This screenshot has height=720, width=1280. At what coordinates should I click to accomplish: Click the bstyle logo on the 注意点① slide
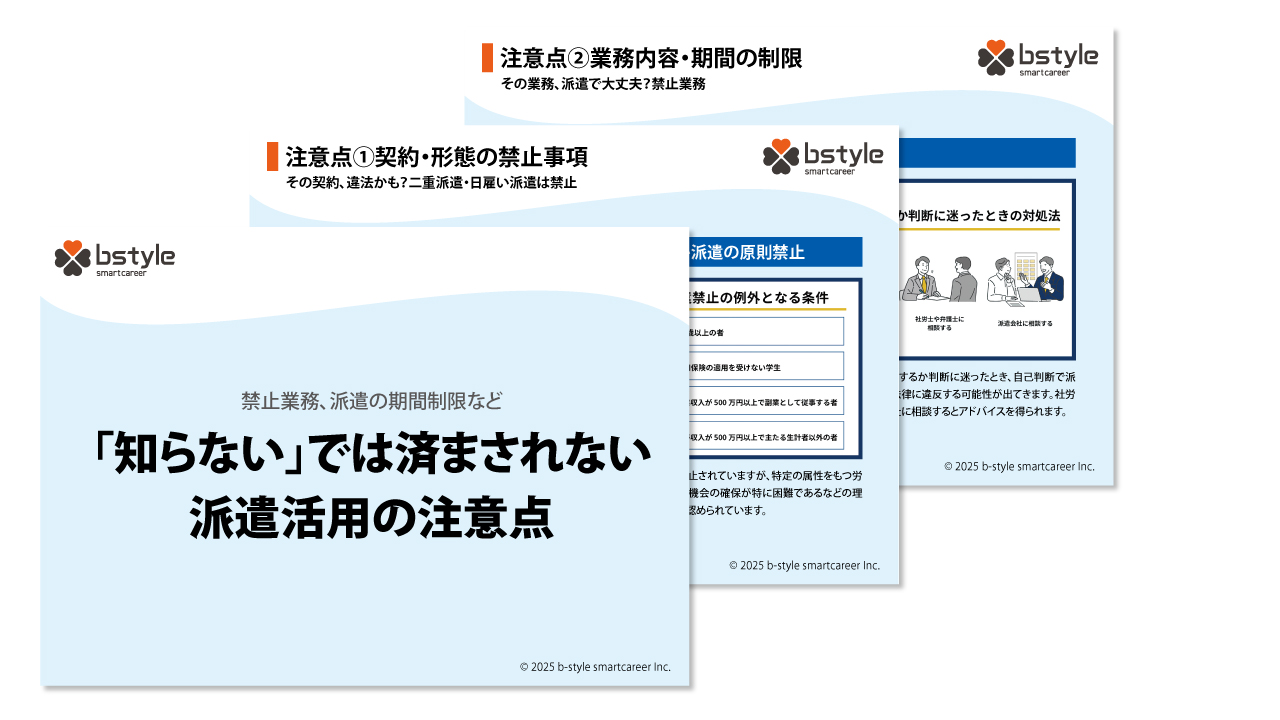click(822, 157)
